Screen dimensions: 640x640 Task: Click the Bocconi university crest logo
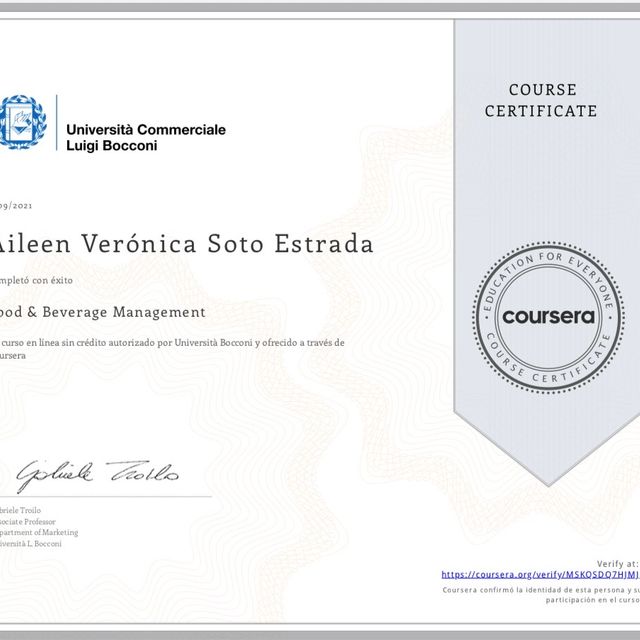pyautogui.click(x=22, y=122)
